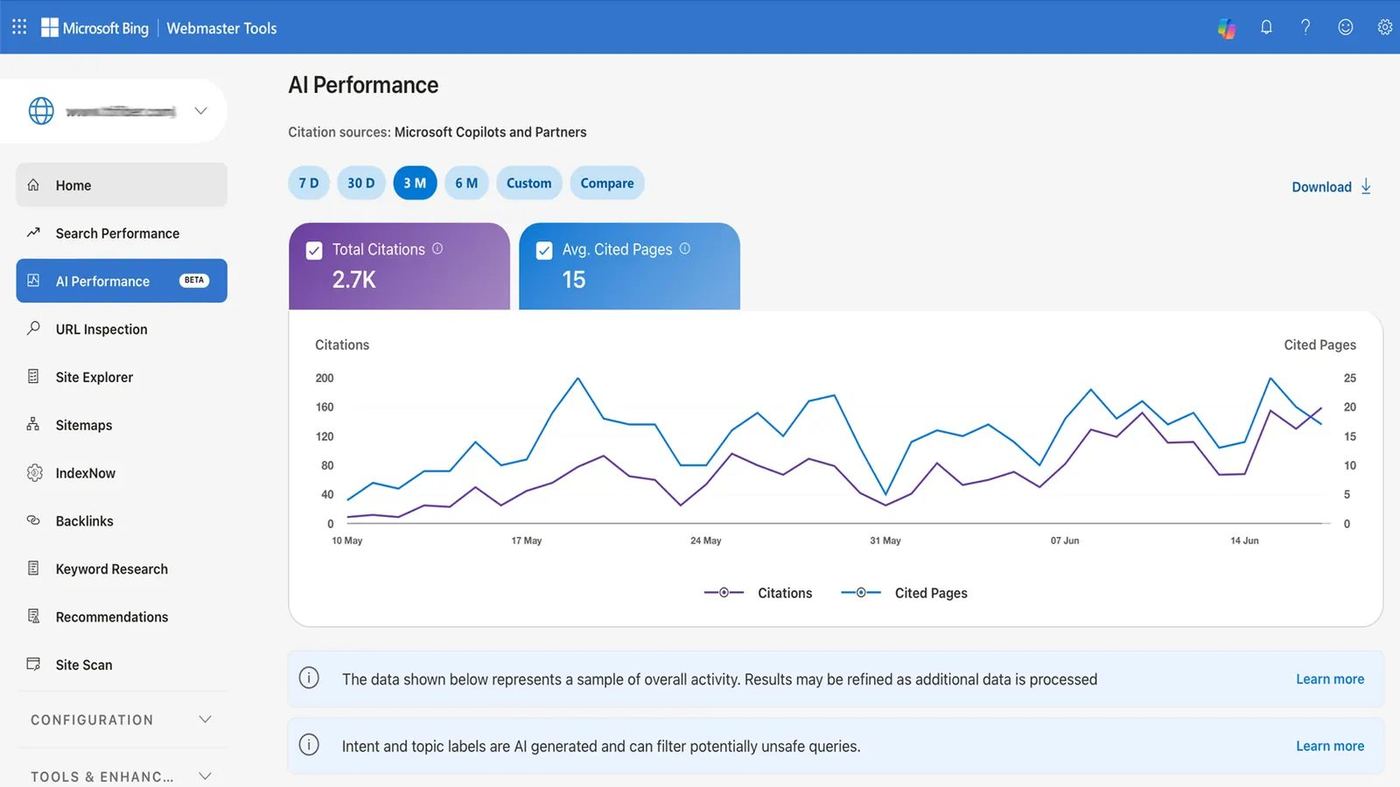This screenshot has width=1400, height=787.
Task: Open Site Scan page
Action: 122,665
